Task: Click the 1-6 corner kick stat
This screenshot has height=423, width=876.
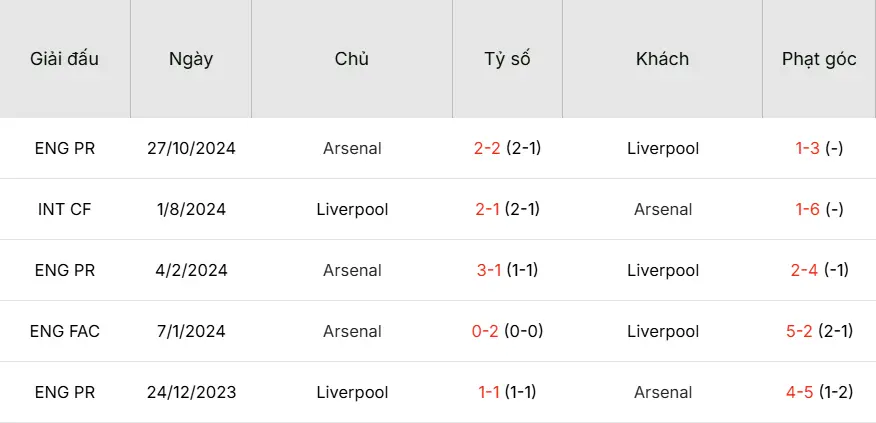Action: [819, 209]
